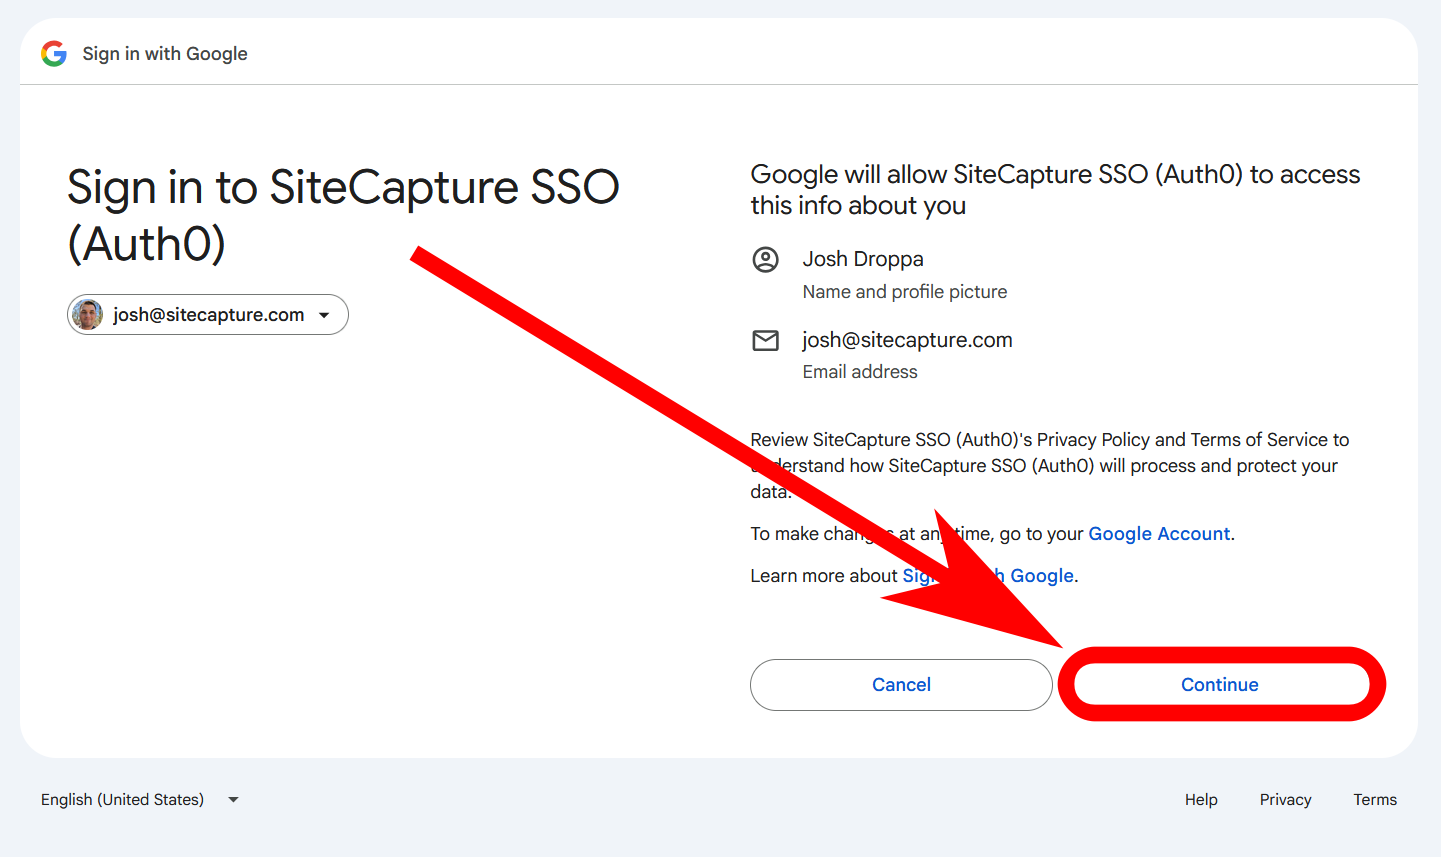Select the 'Name and profile picture' label
1441x857 pixels.
[905, 292]
